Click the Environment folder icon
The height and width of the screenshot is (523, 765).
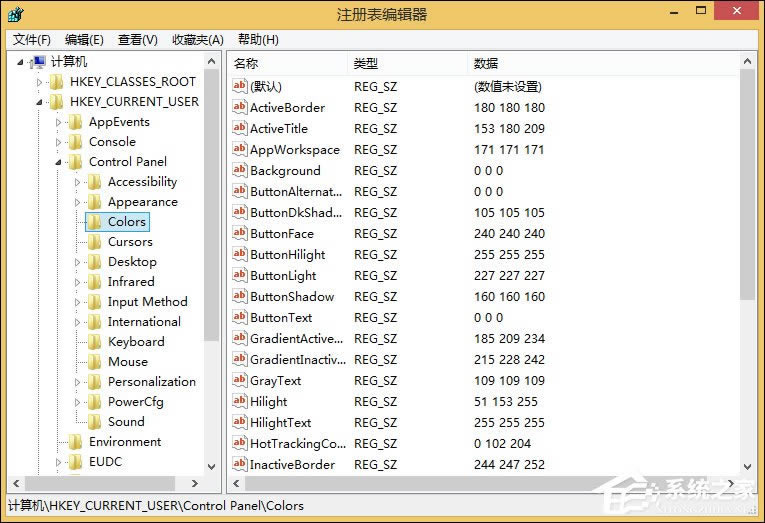coord(75,442)
